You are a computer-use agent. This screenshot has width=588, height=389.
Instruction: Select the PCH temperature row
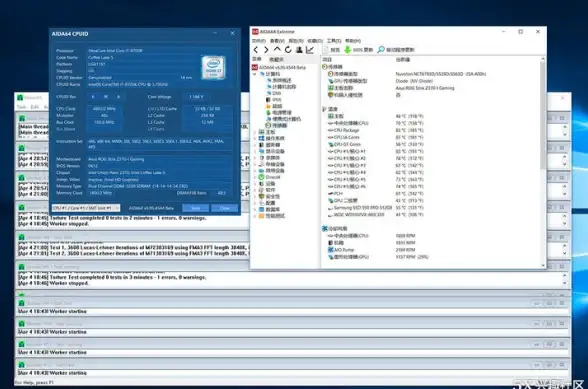[375, 194]
